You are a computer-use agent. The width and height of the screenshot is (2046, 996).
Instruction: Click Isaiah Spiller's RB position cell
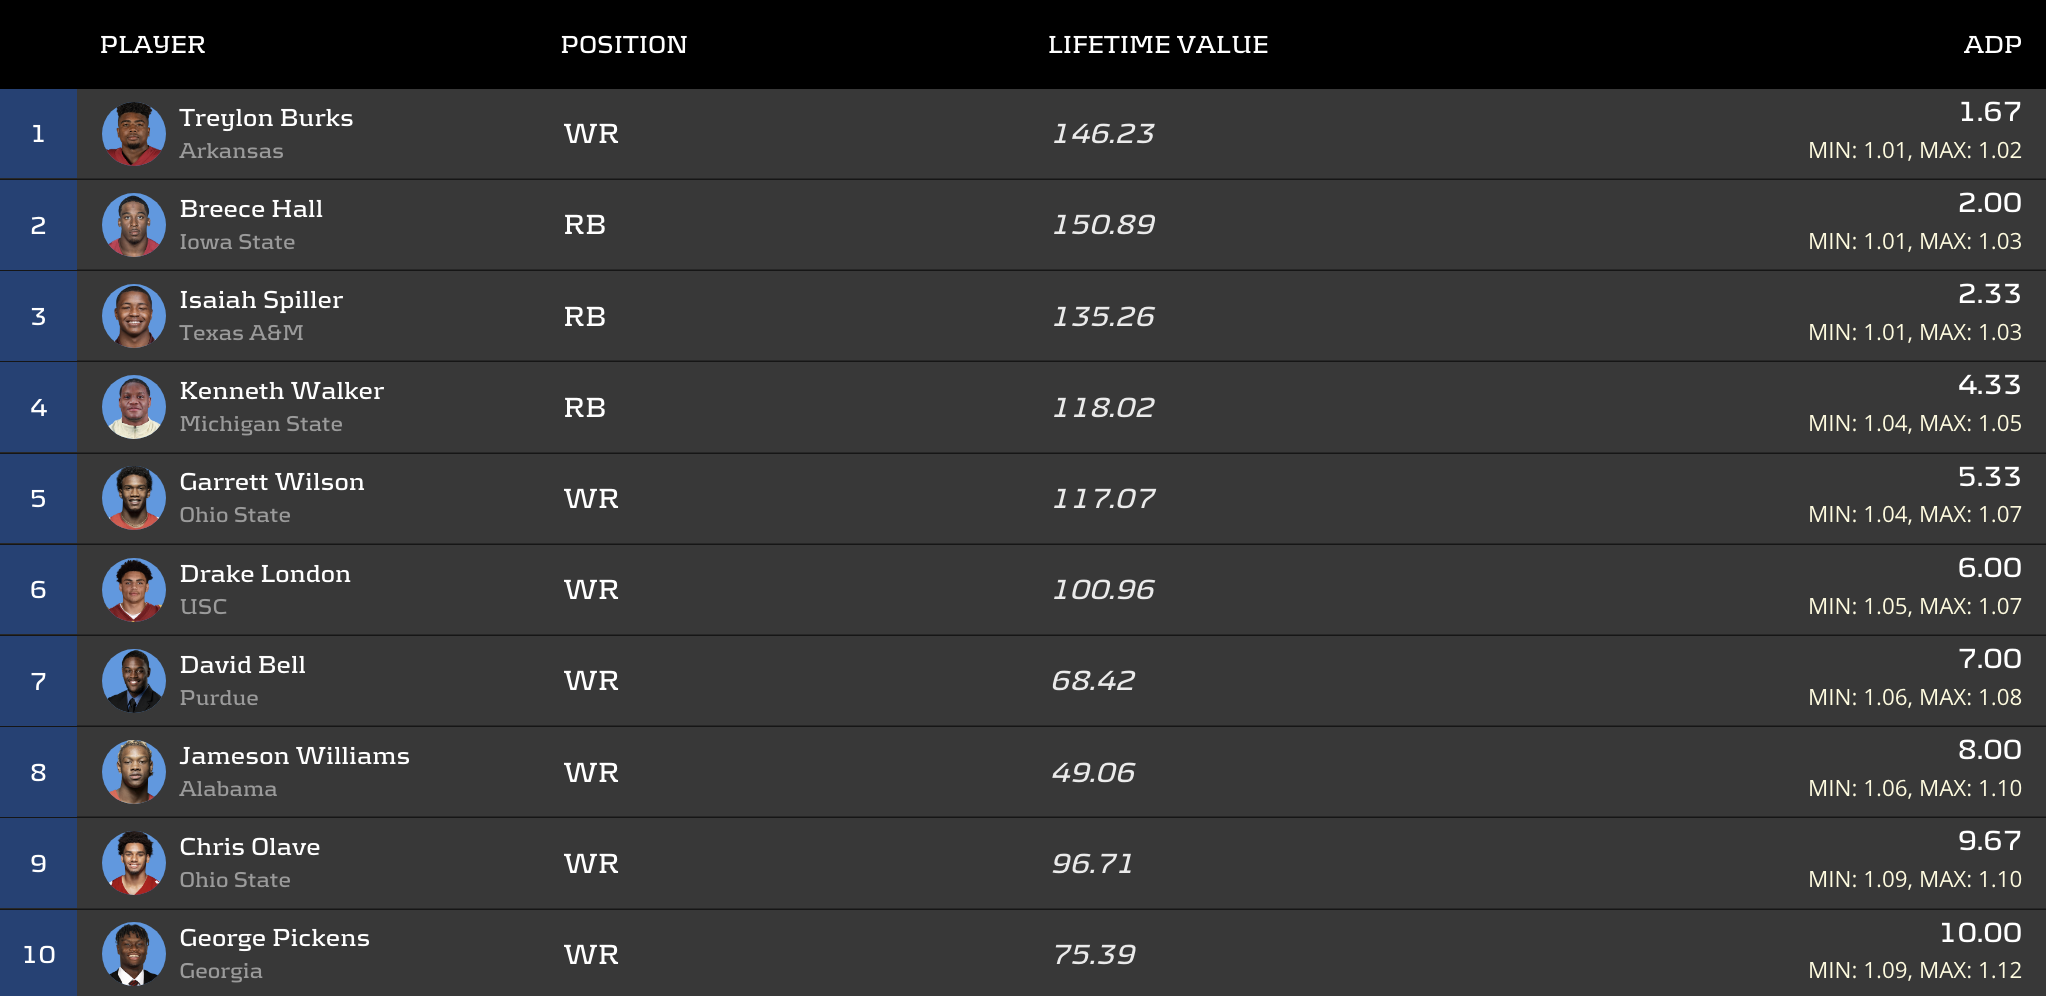(x=585, y=317)
